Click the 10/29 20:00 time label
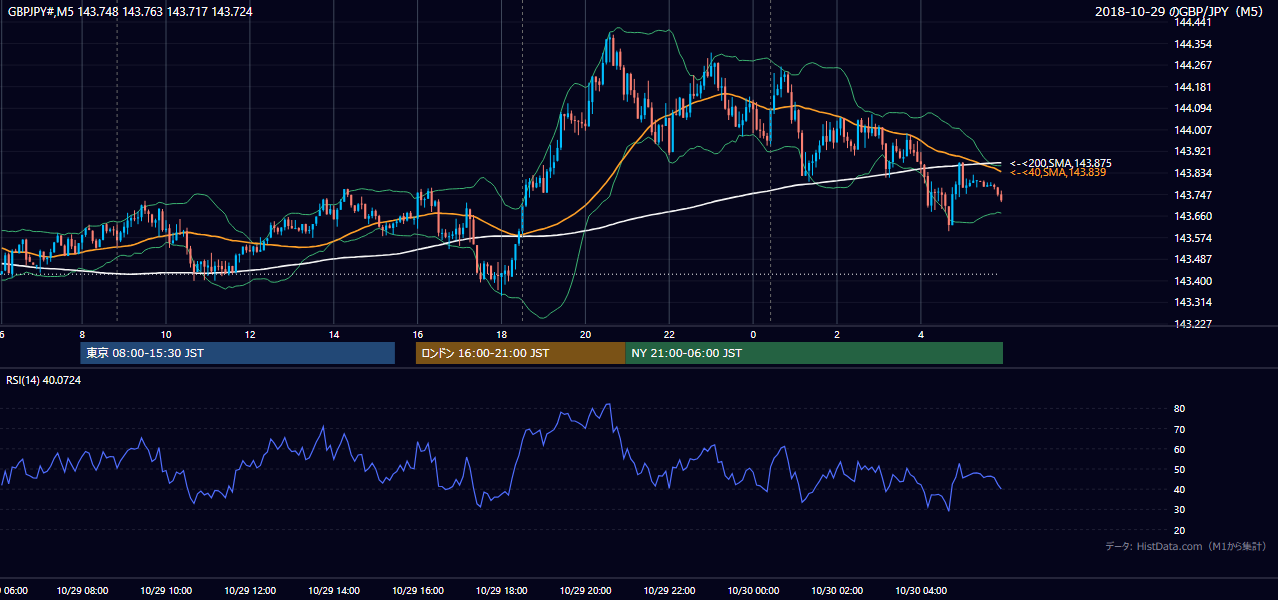Screen dimensions: 1278x600 point(586,590)
